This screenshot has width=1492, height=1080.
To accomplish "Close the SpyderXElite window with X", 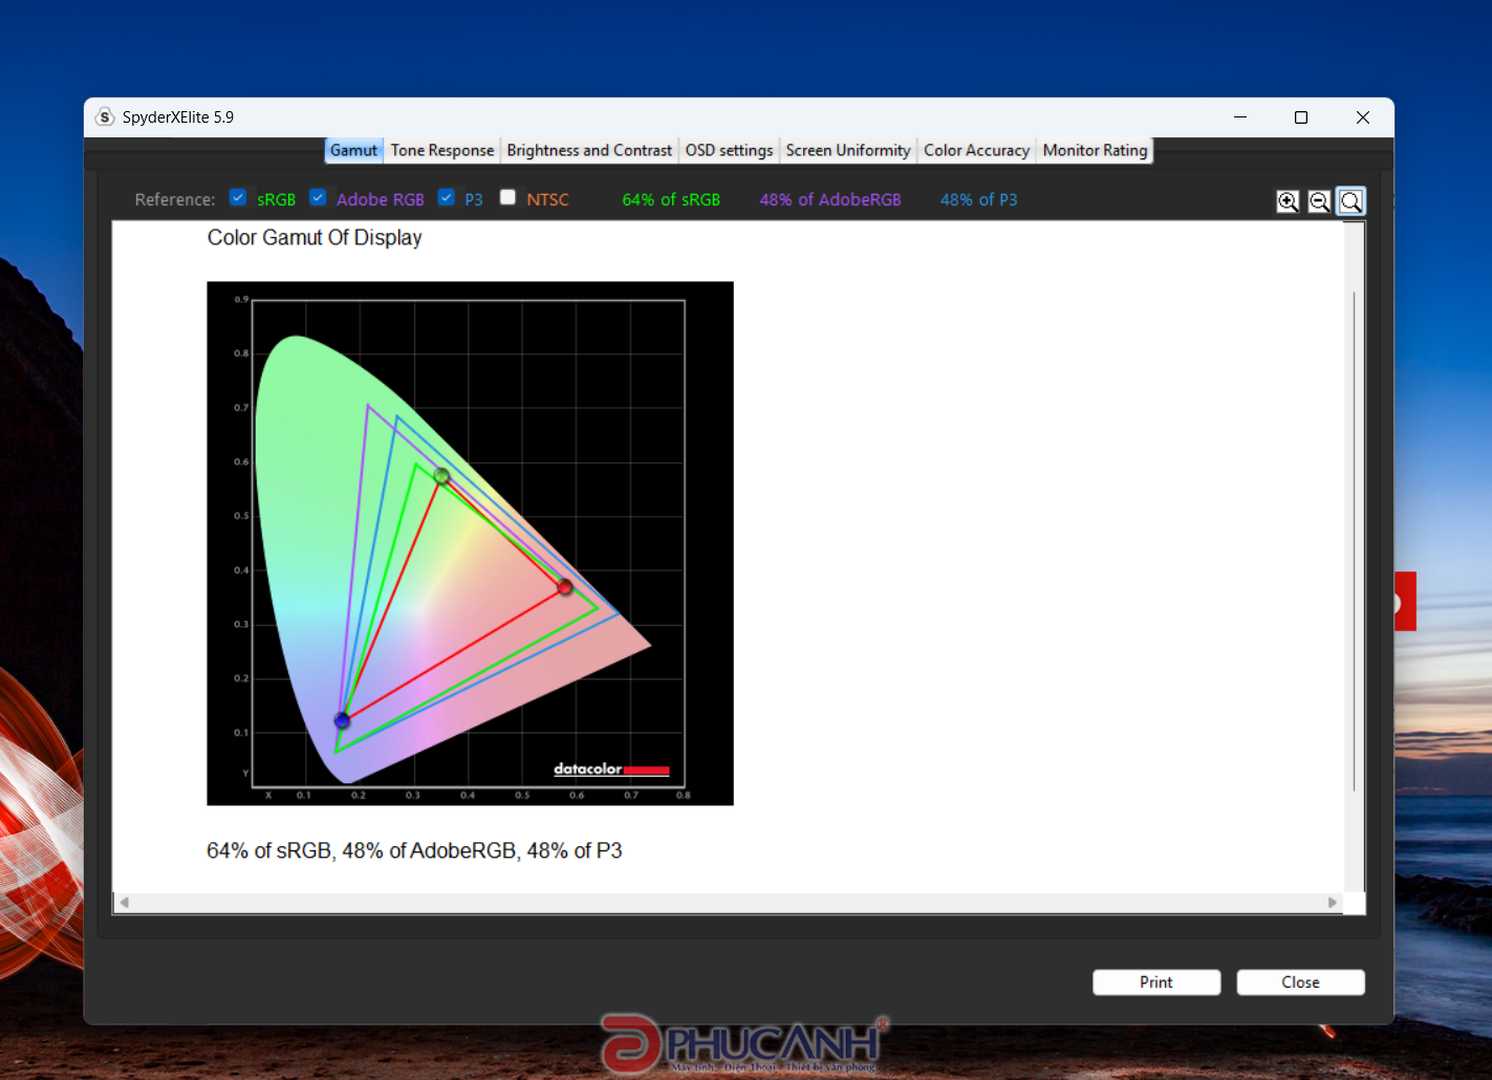I will pyautogui.click(x=1362, y=117).
